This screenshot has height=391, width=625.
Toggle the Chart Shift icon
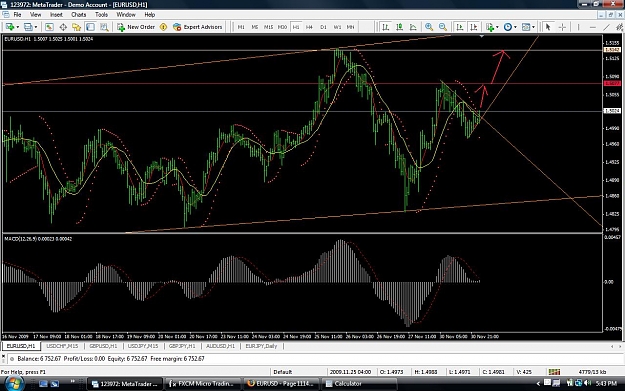(474, 27)
